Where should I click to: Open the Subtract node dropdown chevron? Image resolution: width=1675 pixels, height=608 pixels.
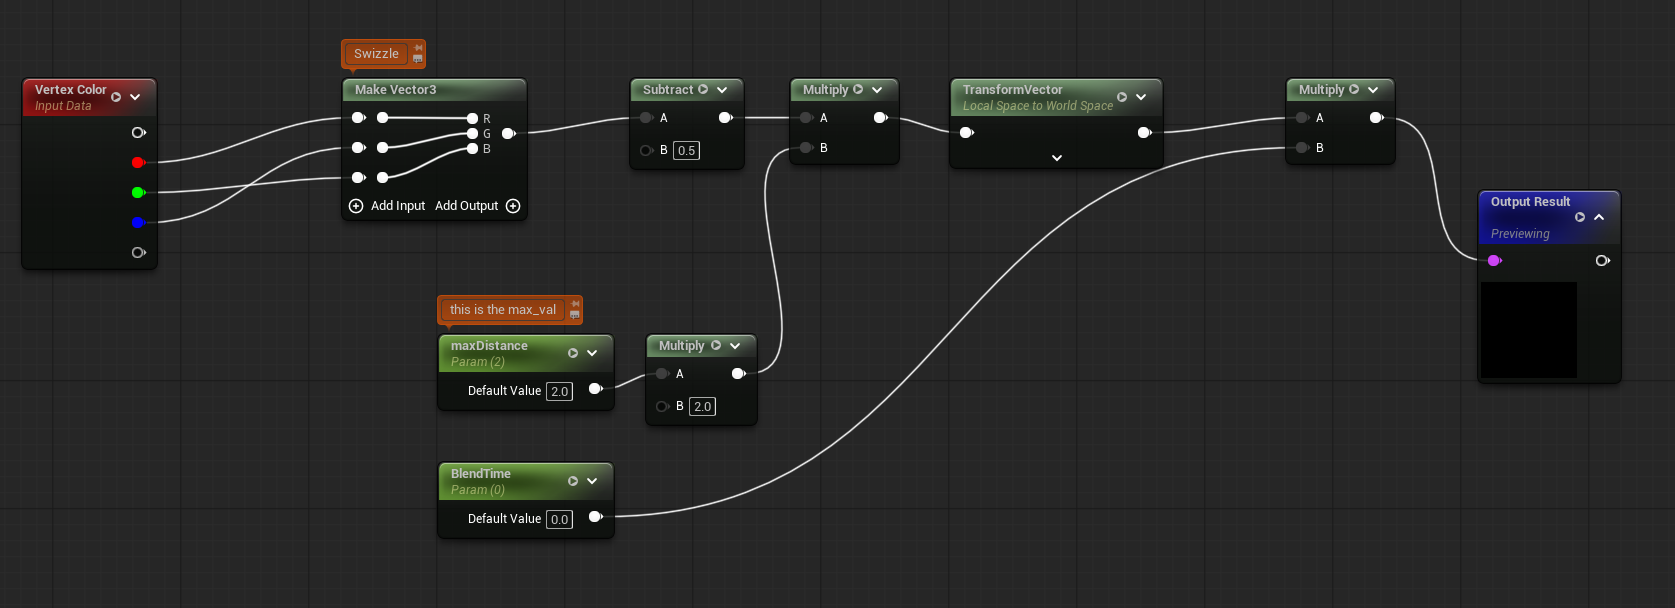pyautogui.click(x=722, y=89)
